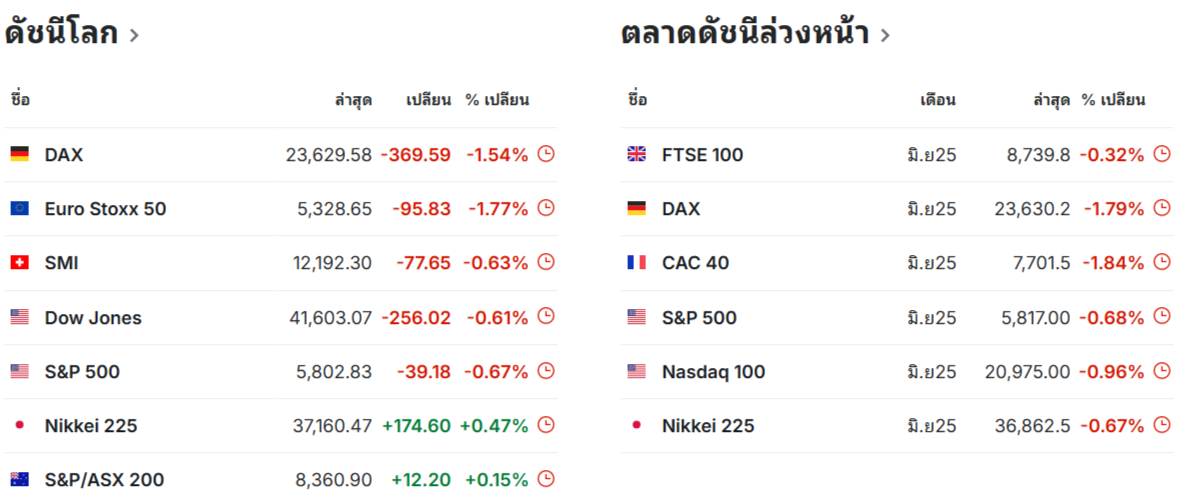Click the clock icon in Nikkei 225 index row
Image resolution: width=1193 pixels, height=490 pixels.
[546, 425]
